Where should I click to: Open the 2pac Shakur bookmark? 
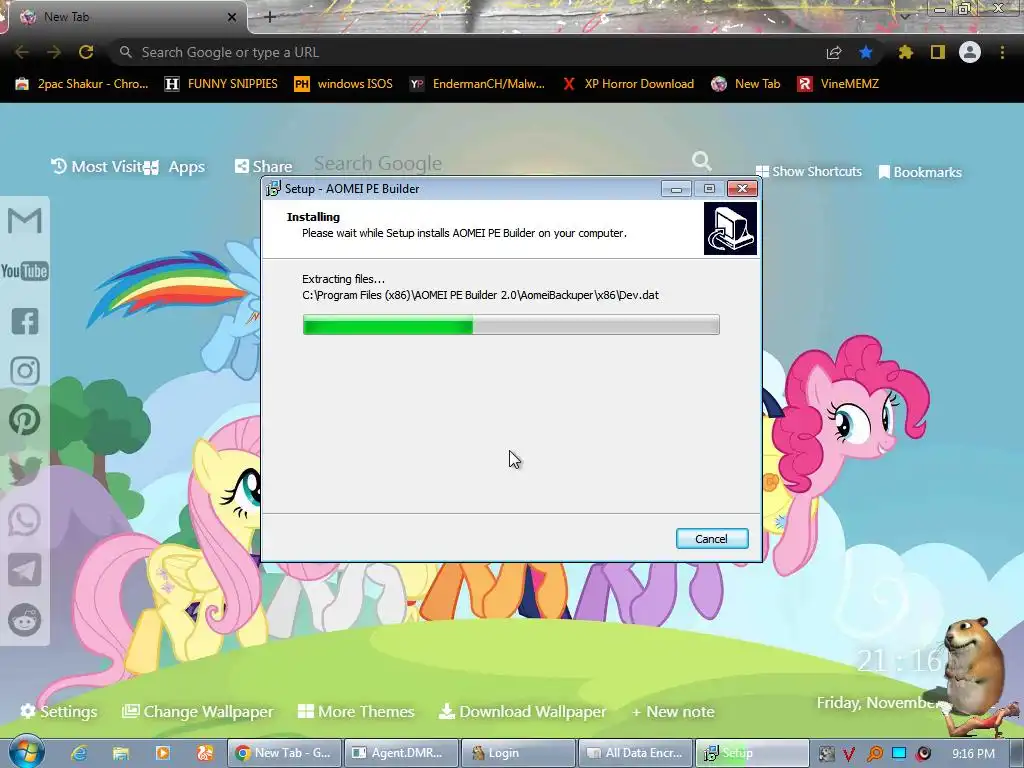[x=82, y=84]
